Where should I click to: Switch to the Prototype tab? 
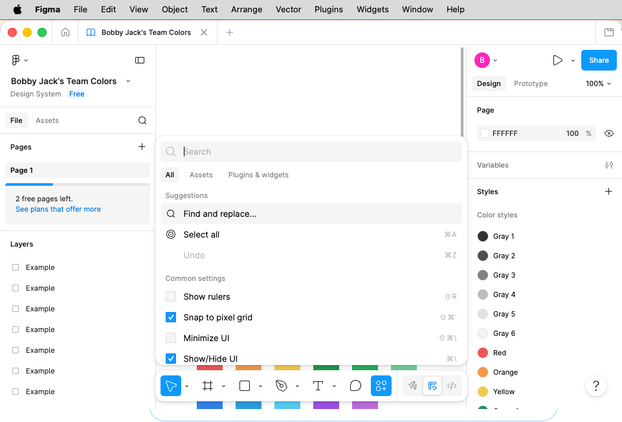530,83
